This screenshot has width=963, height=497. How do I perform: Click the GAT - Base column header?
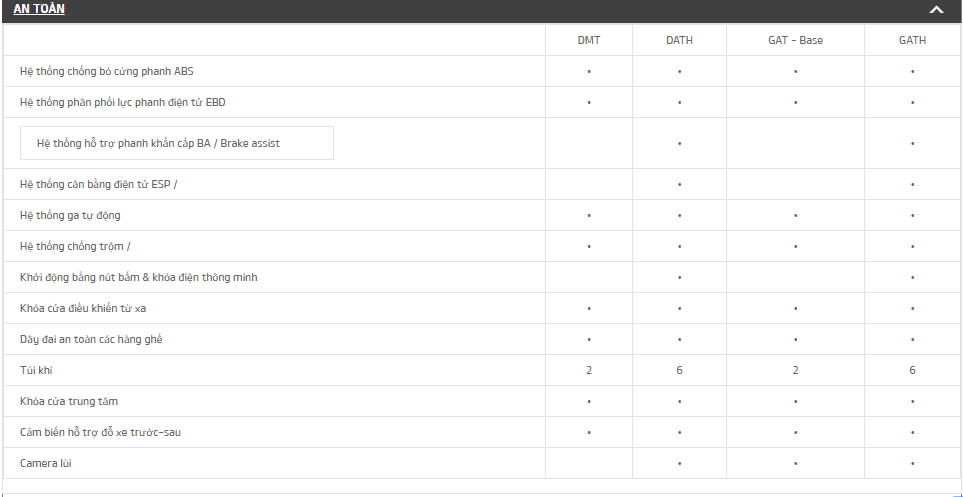tap(795, 41)
